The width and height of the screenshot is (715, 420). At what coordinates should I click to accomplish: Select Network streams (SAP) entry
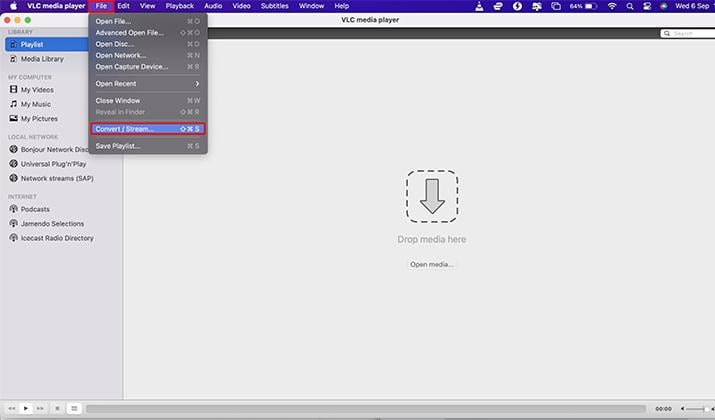point(57,178)
